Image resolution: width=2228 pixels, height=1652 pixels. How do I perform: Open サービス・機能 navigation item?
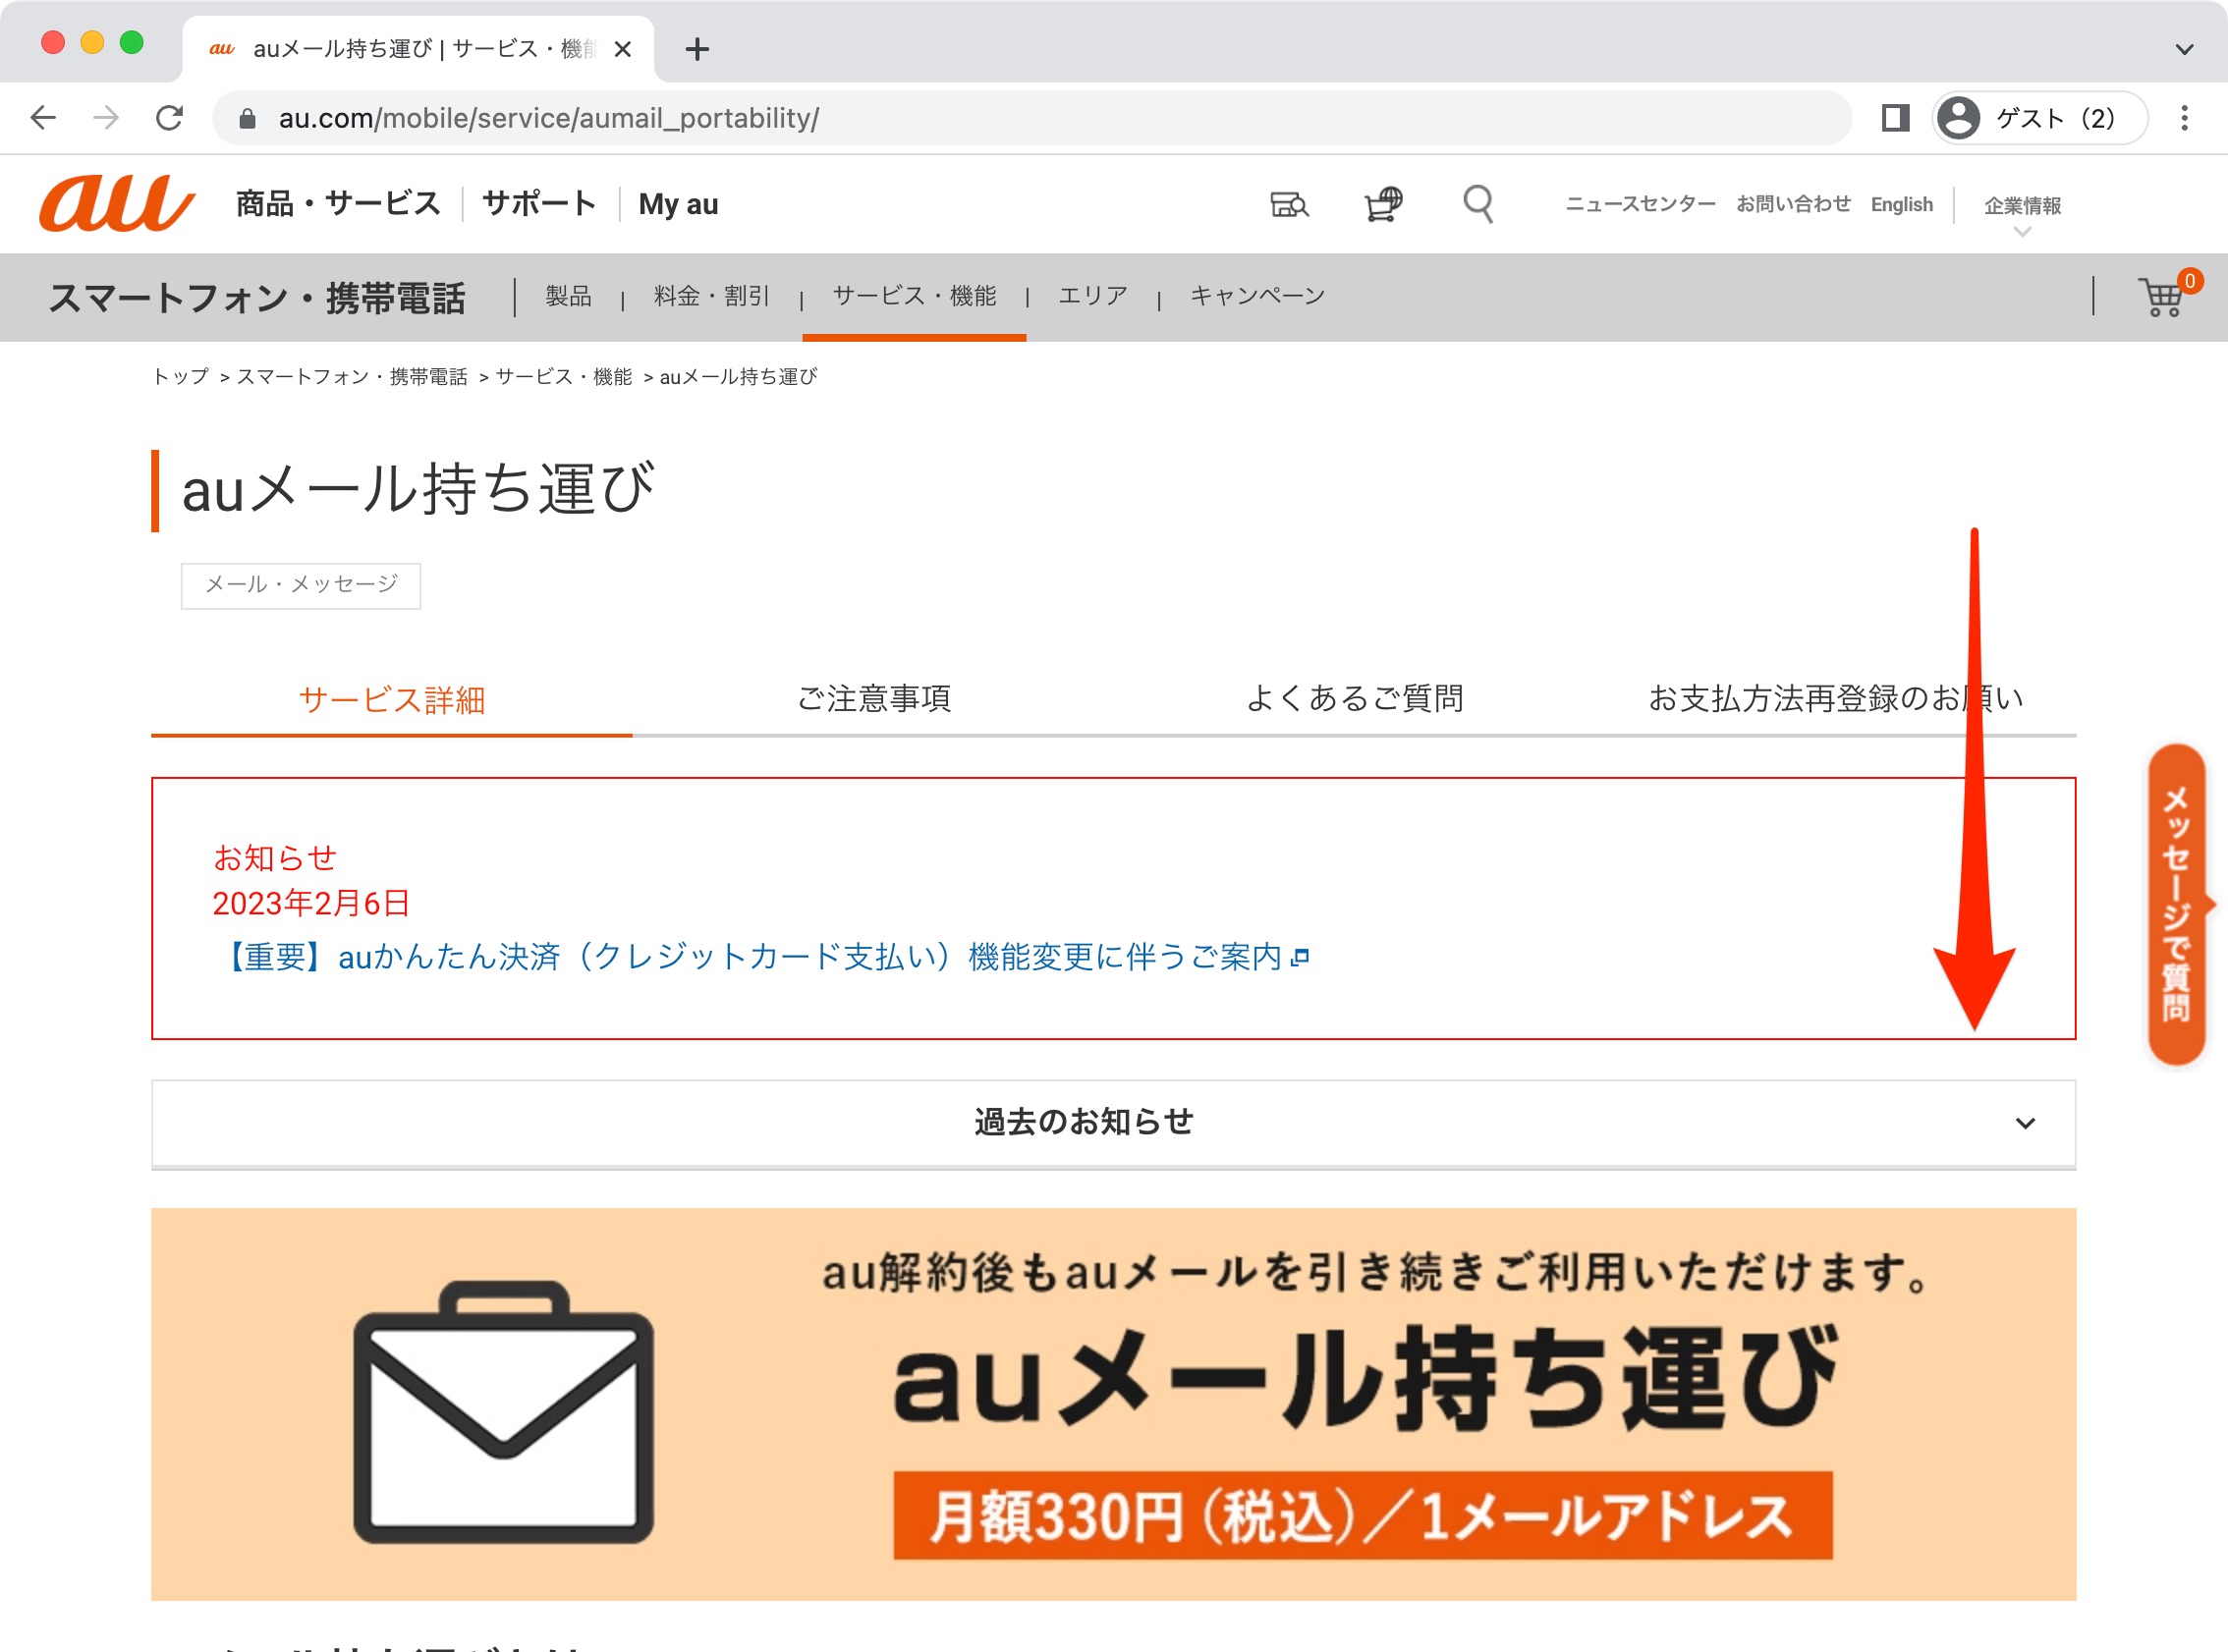914,296
